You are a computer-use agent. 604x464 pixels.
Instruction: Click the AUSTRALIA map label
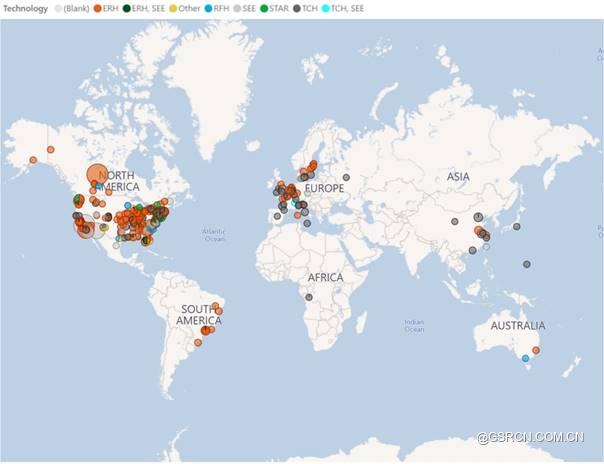point(518,326)
